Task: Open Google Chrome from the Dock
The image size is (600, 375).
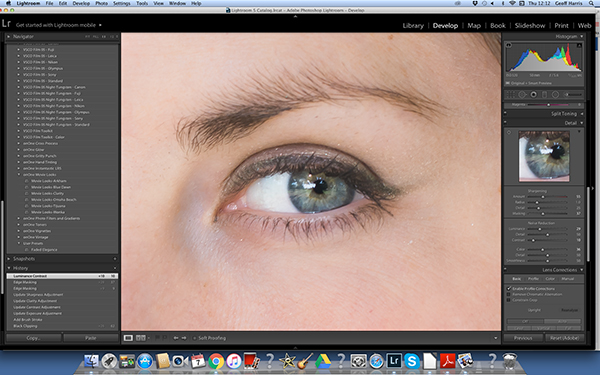Action: 216,361
